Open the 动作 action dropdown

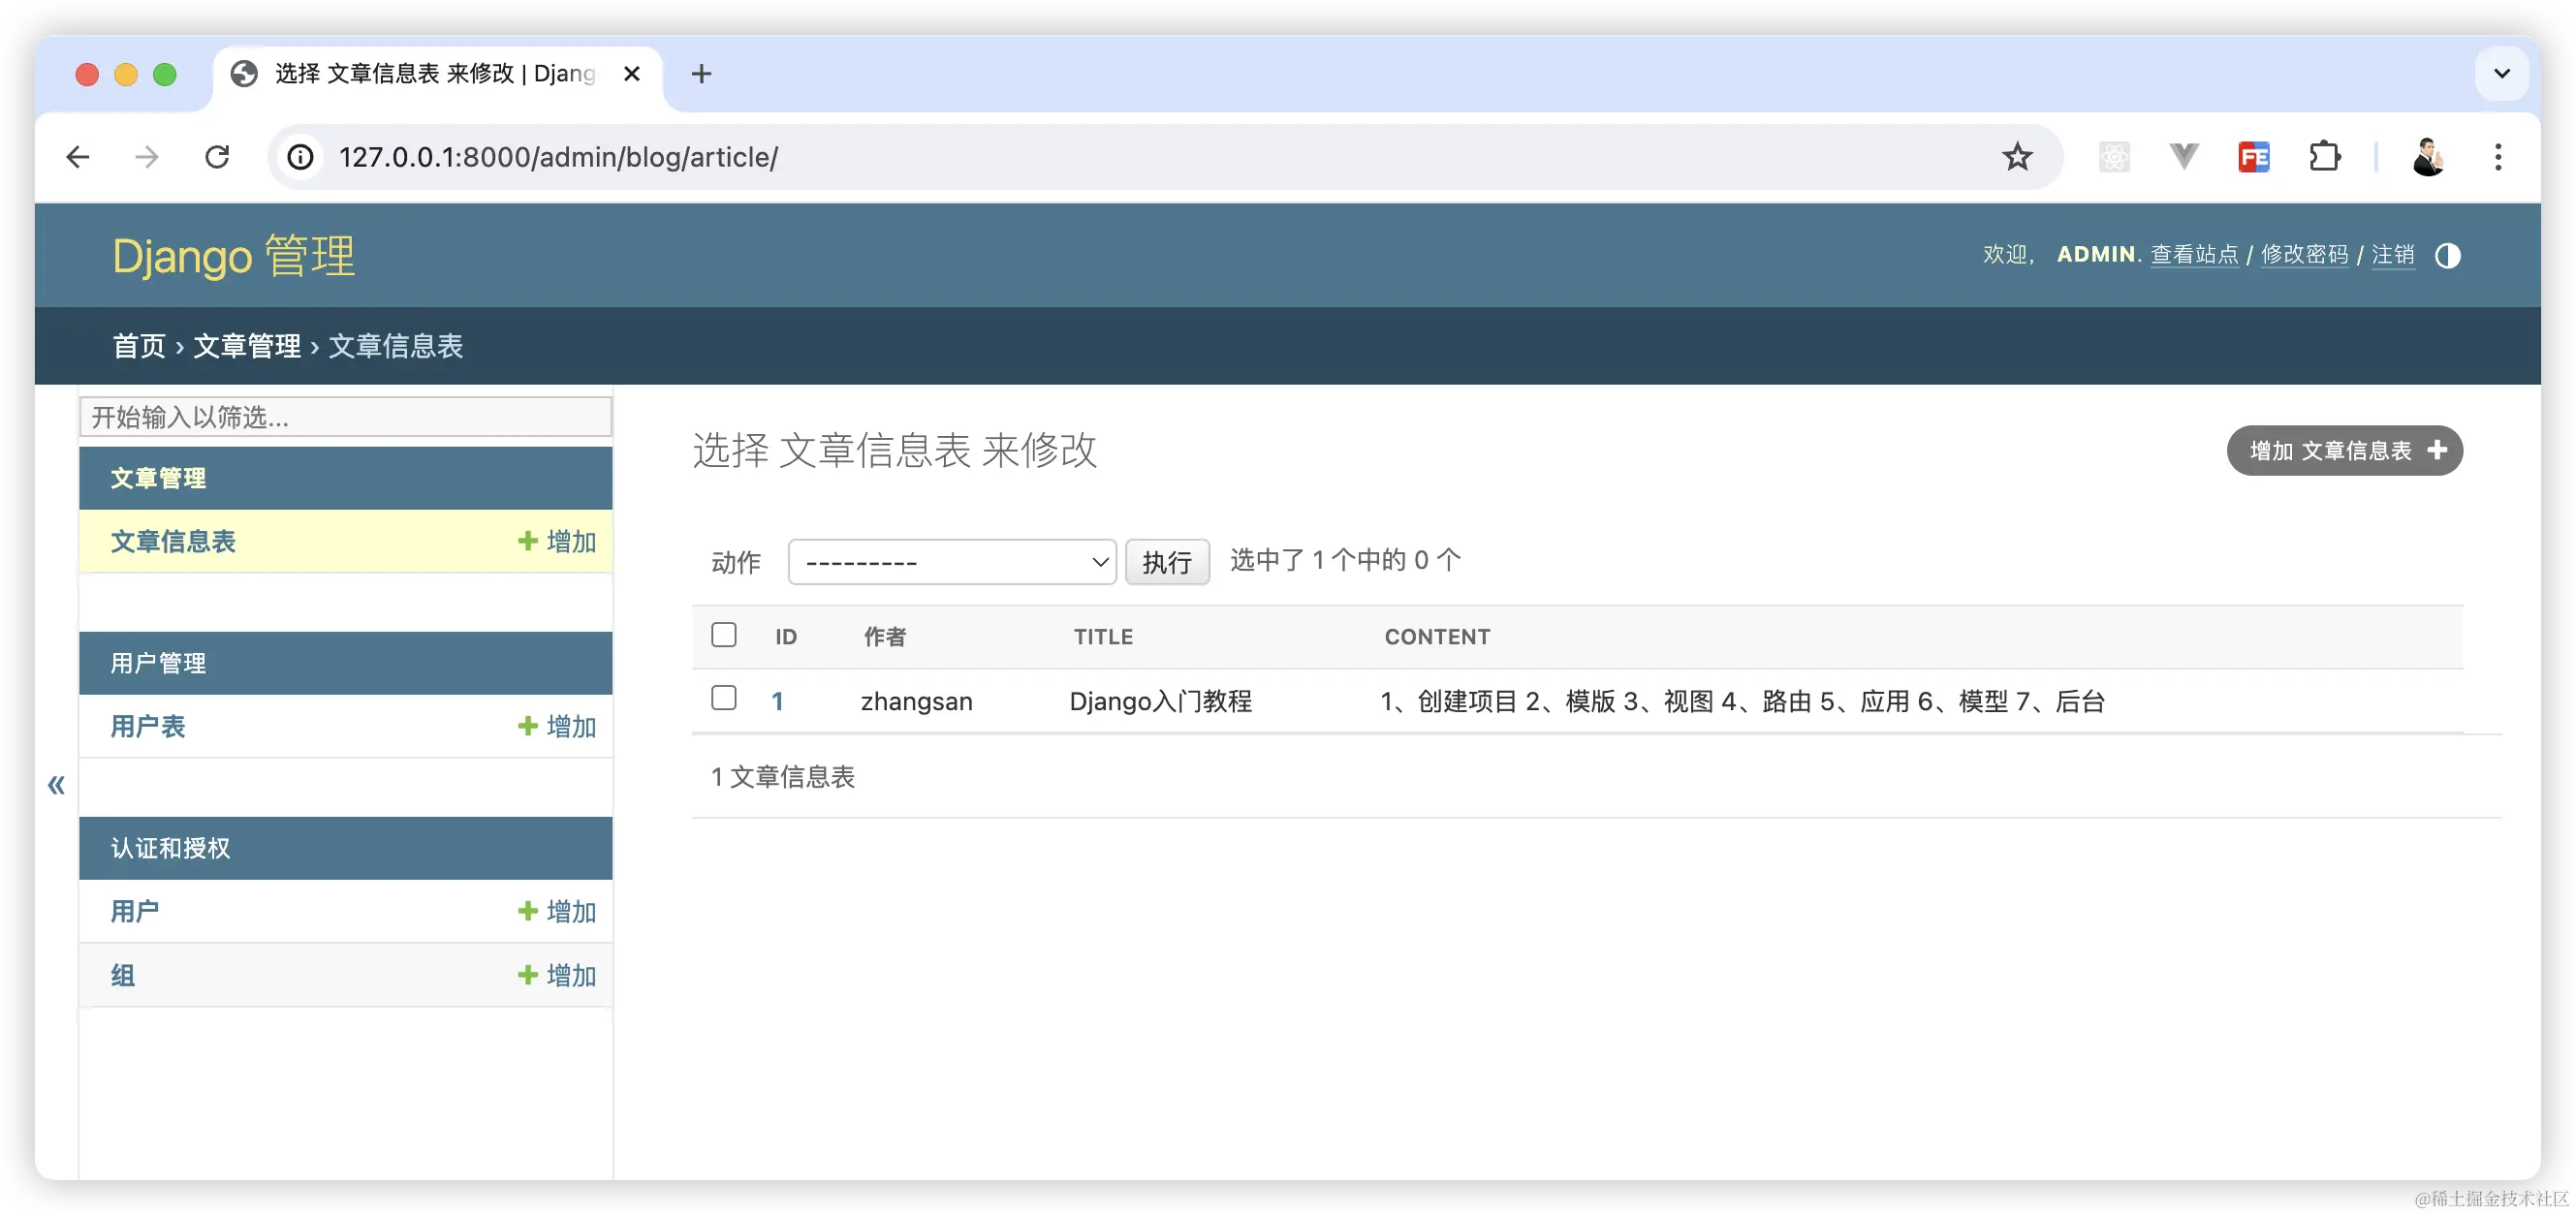click(x=952, y=562)
